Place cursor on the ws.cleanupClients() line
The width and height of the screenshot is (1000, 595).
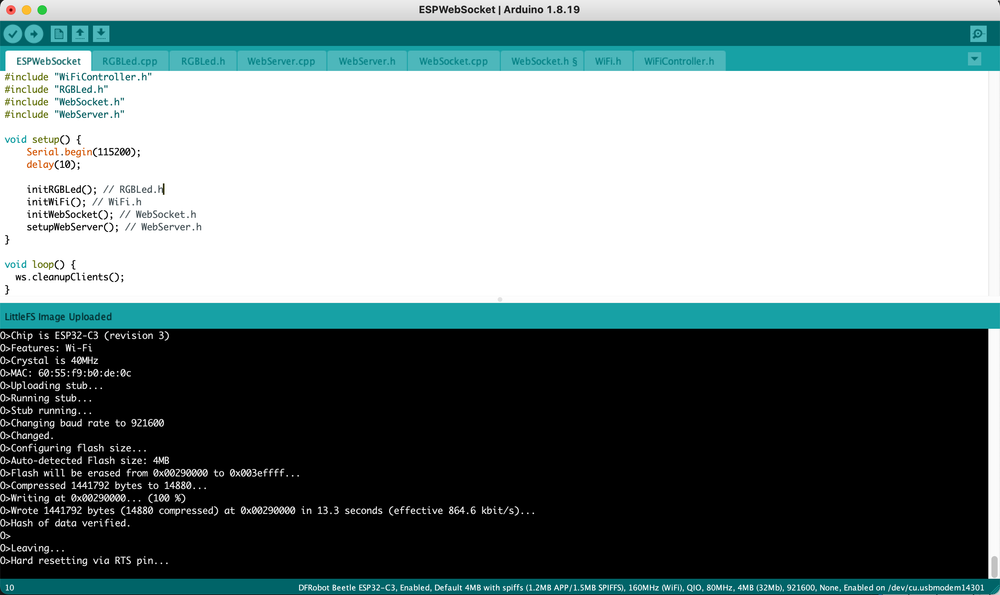point(70,277)
